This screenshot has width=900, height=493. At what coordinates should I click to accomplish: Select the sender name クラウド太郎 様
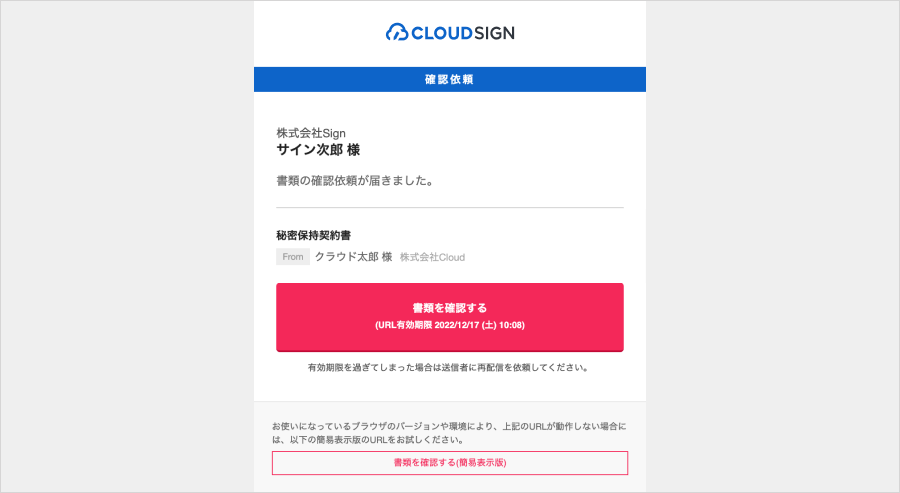353,257
